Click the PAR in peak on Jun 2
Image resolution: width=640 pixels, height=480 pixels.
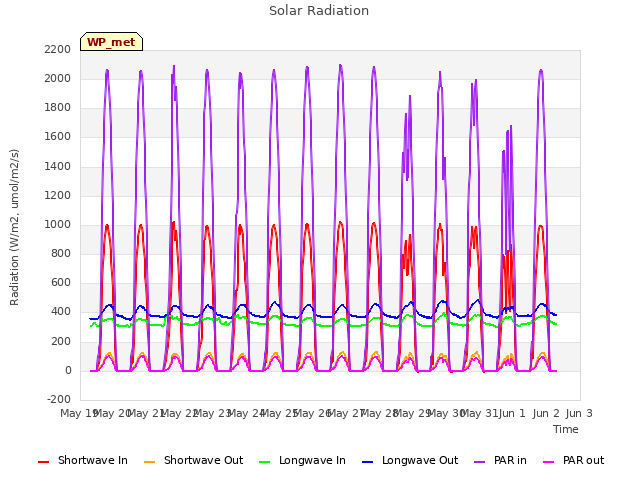tap(541, 70)
